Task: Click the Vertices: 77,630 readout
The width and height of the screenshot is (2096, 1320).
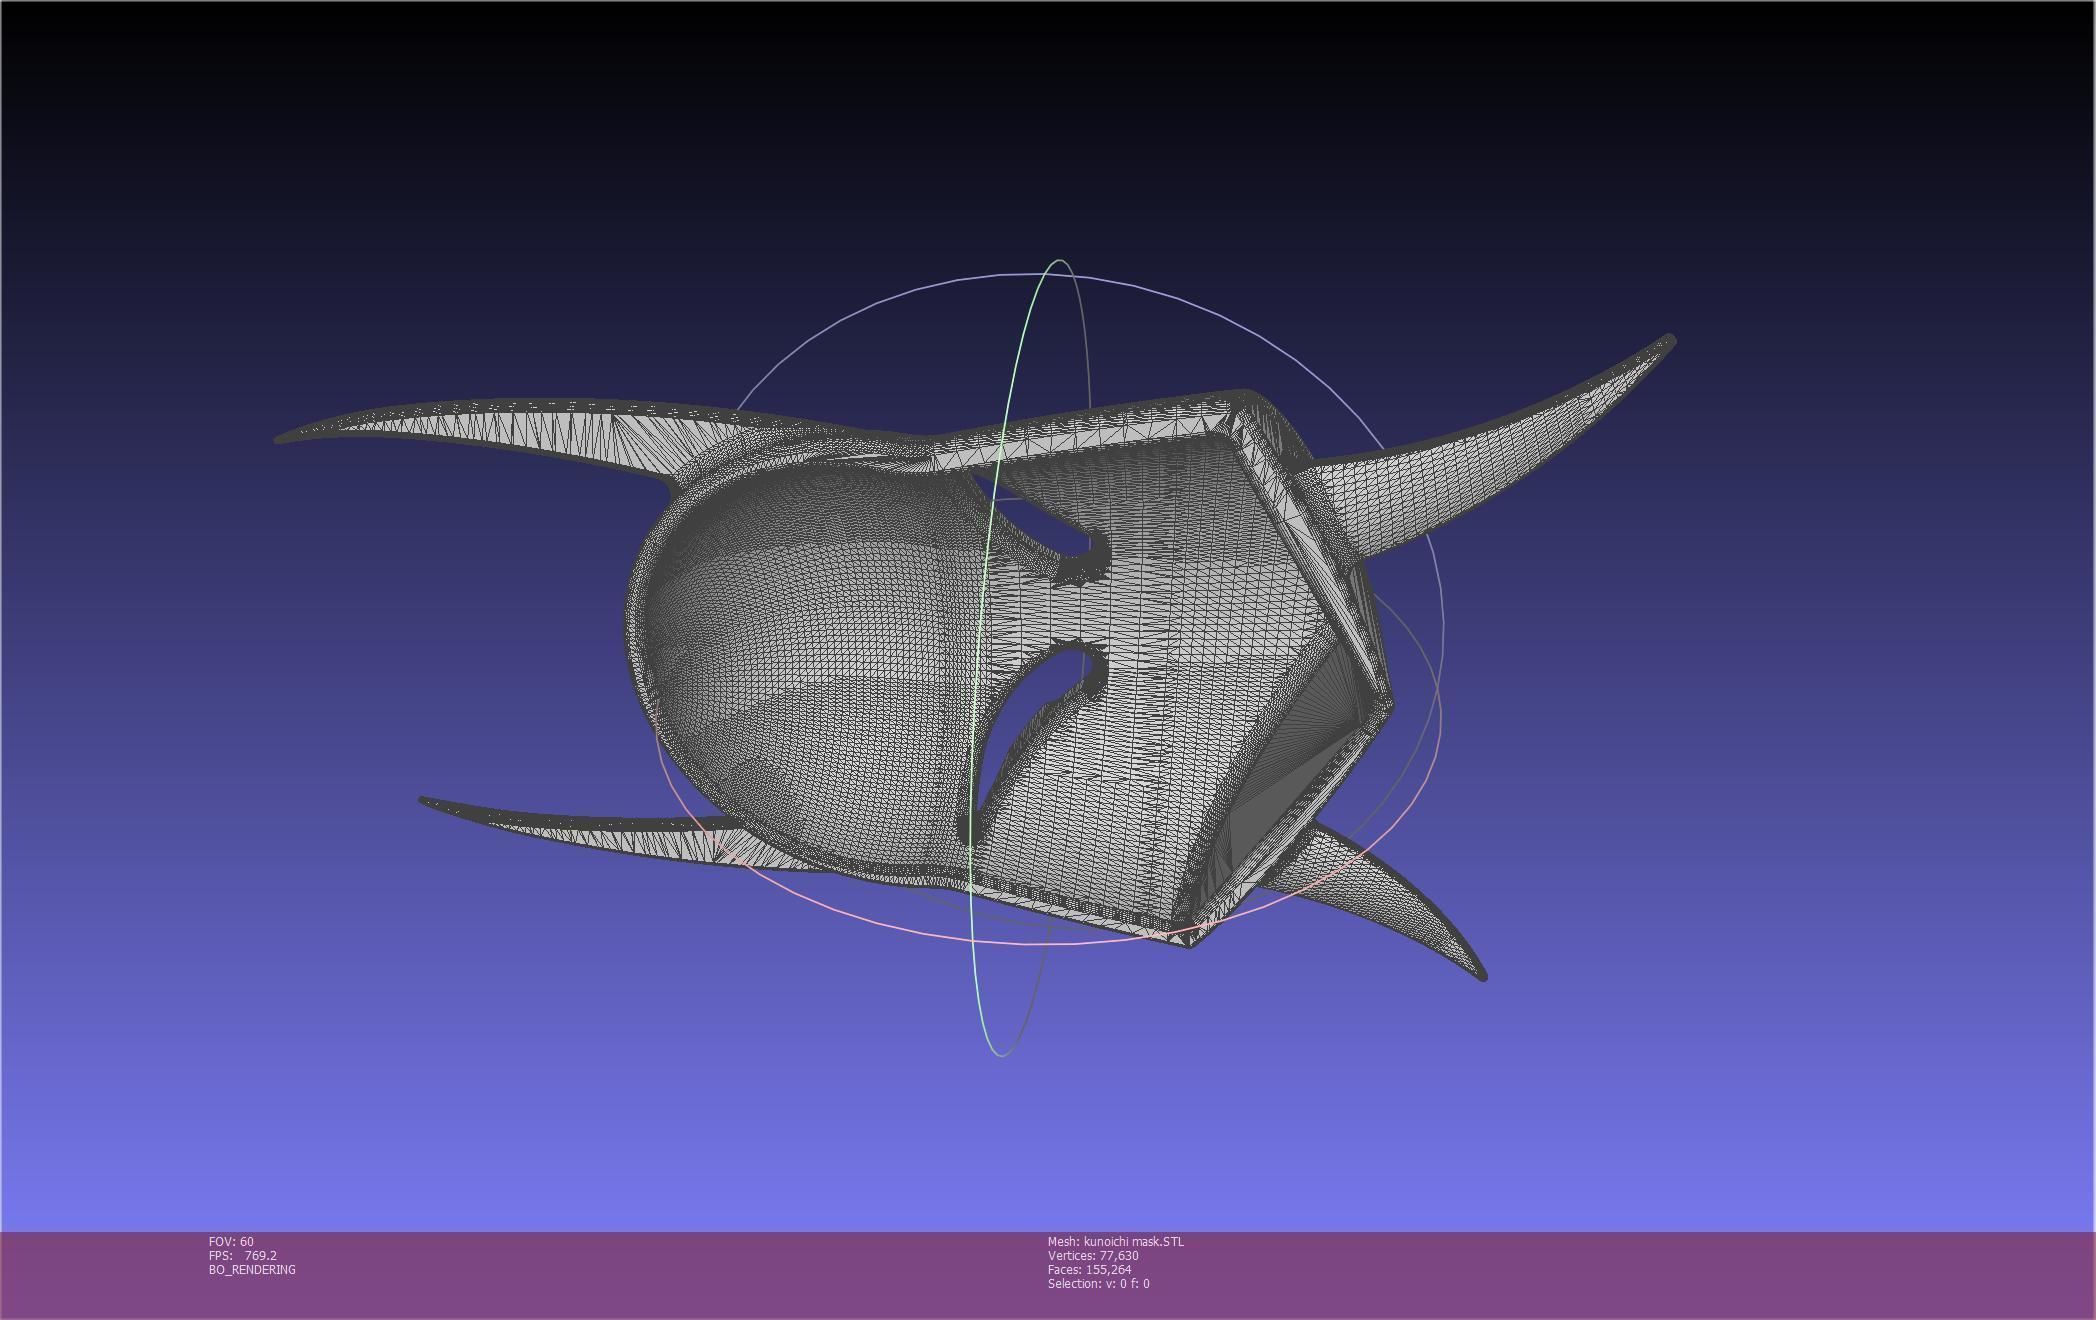Action: [x=1093, y=1256]
